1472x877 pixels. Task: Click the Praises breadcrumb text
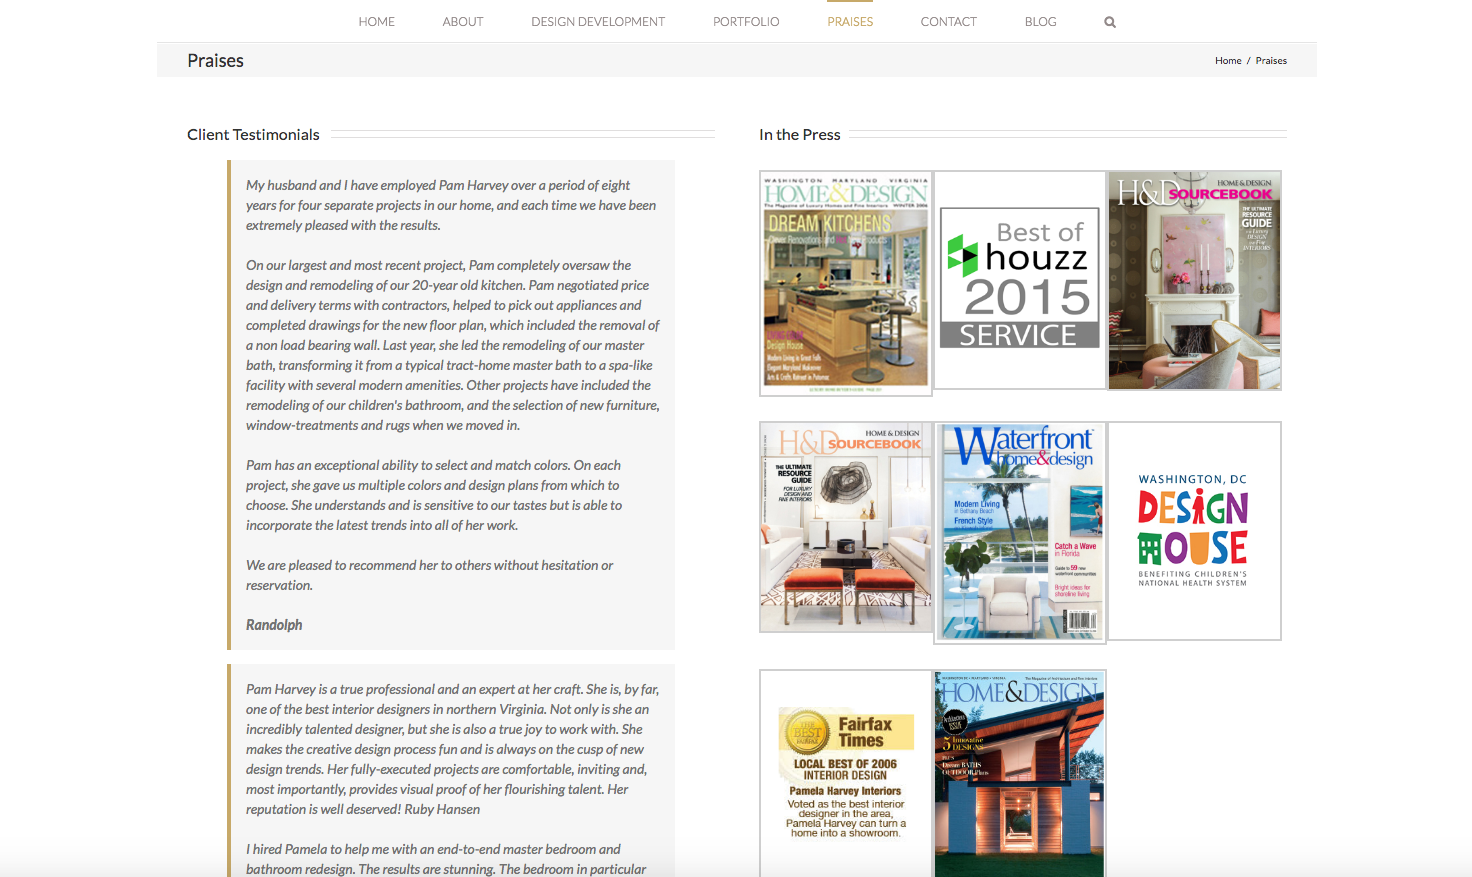tap(1271, 61)
